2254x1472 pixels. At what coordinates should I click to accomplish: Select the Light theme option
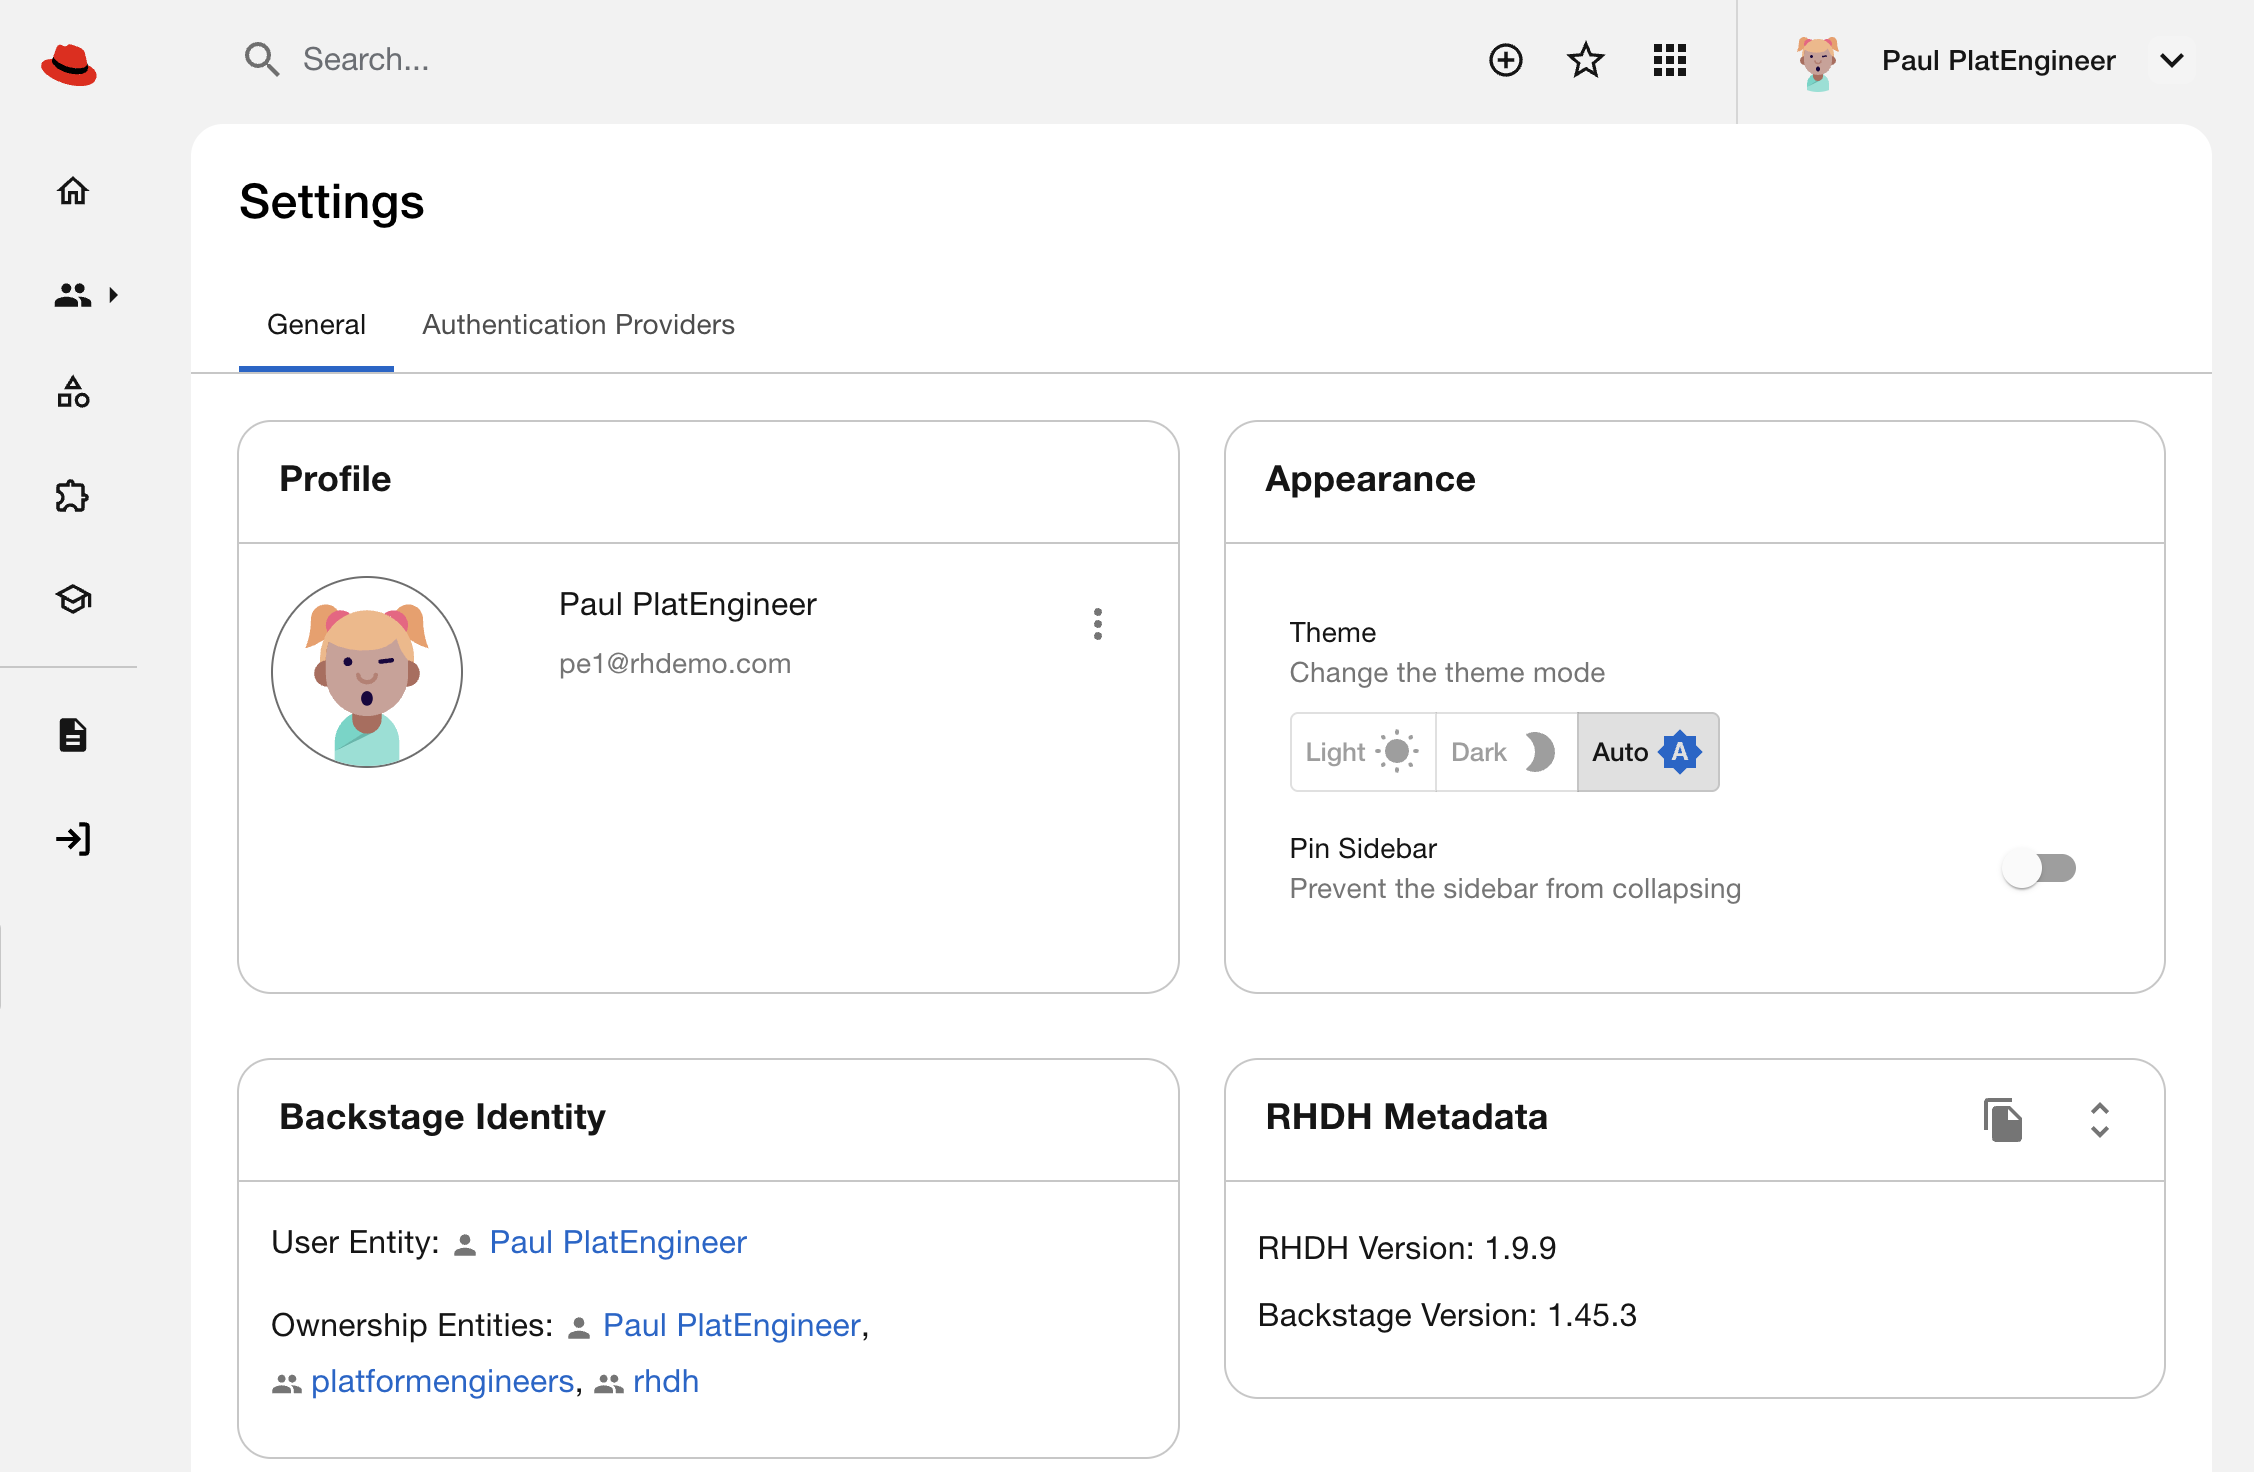1363,752
